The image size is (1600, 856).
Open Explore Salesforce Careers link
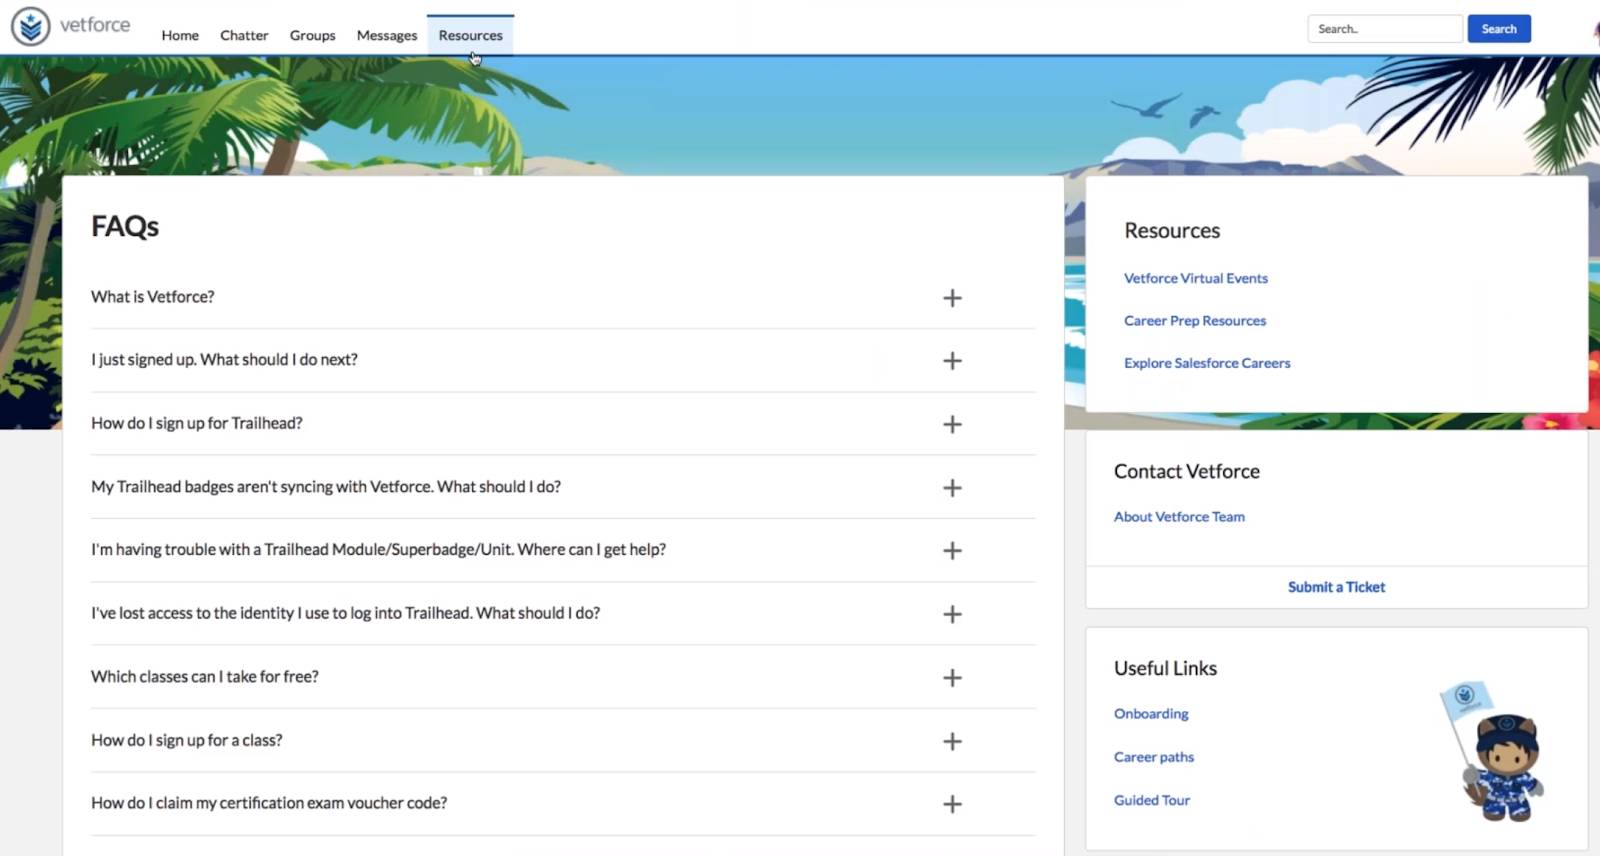pyautogui.click(x=1207, y=363)
